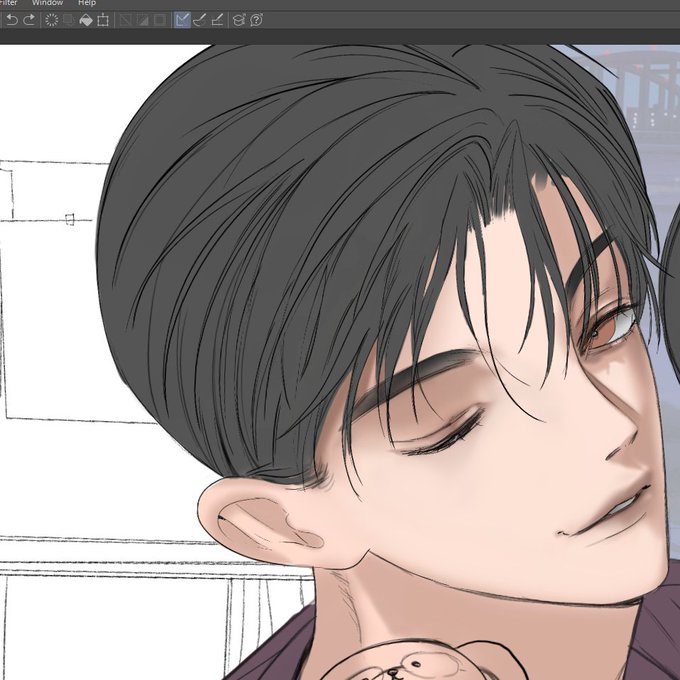Click the greyed Invert Selection icon
Viewport: 680px width, 680px height.
click(143, 20)
